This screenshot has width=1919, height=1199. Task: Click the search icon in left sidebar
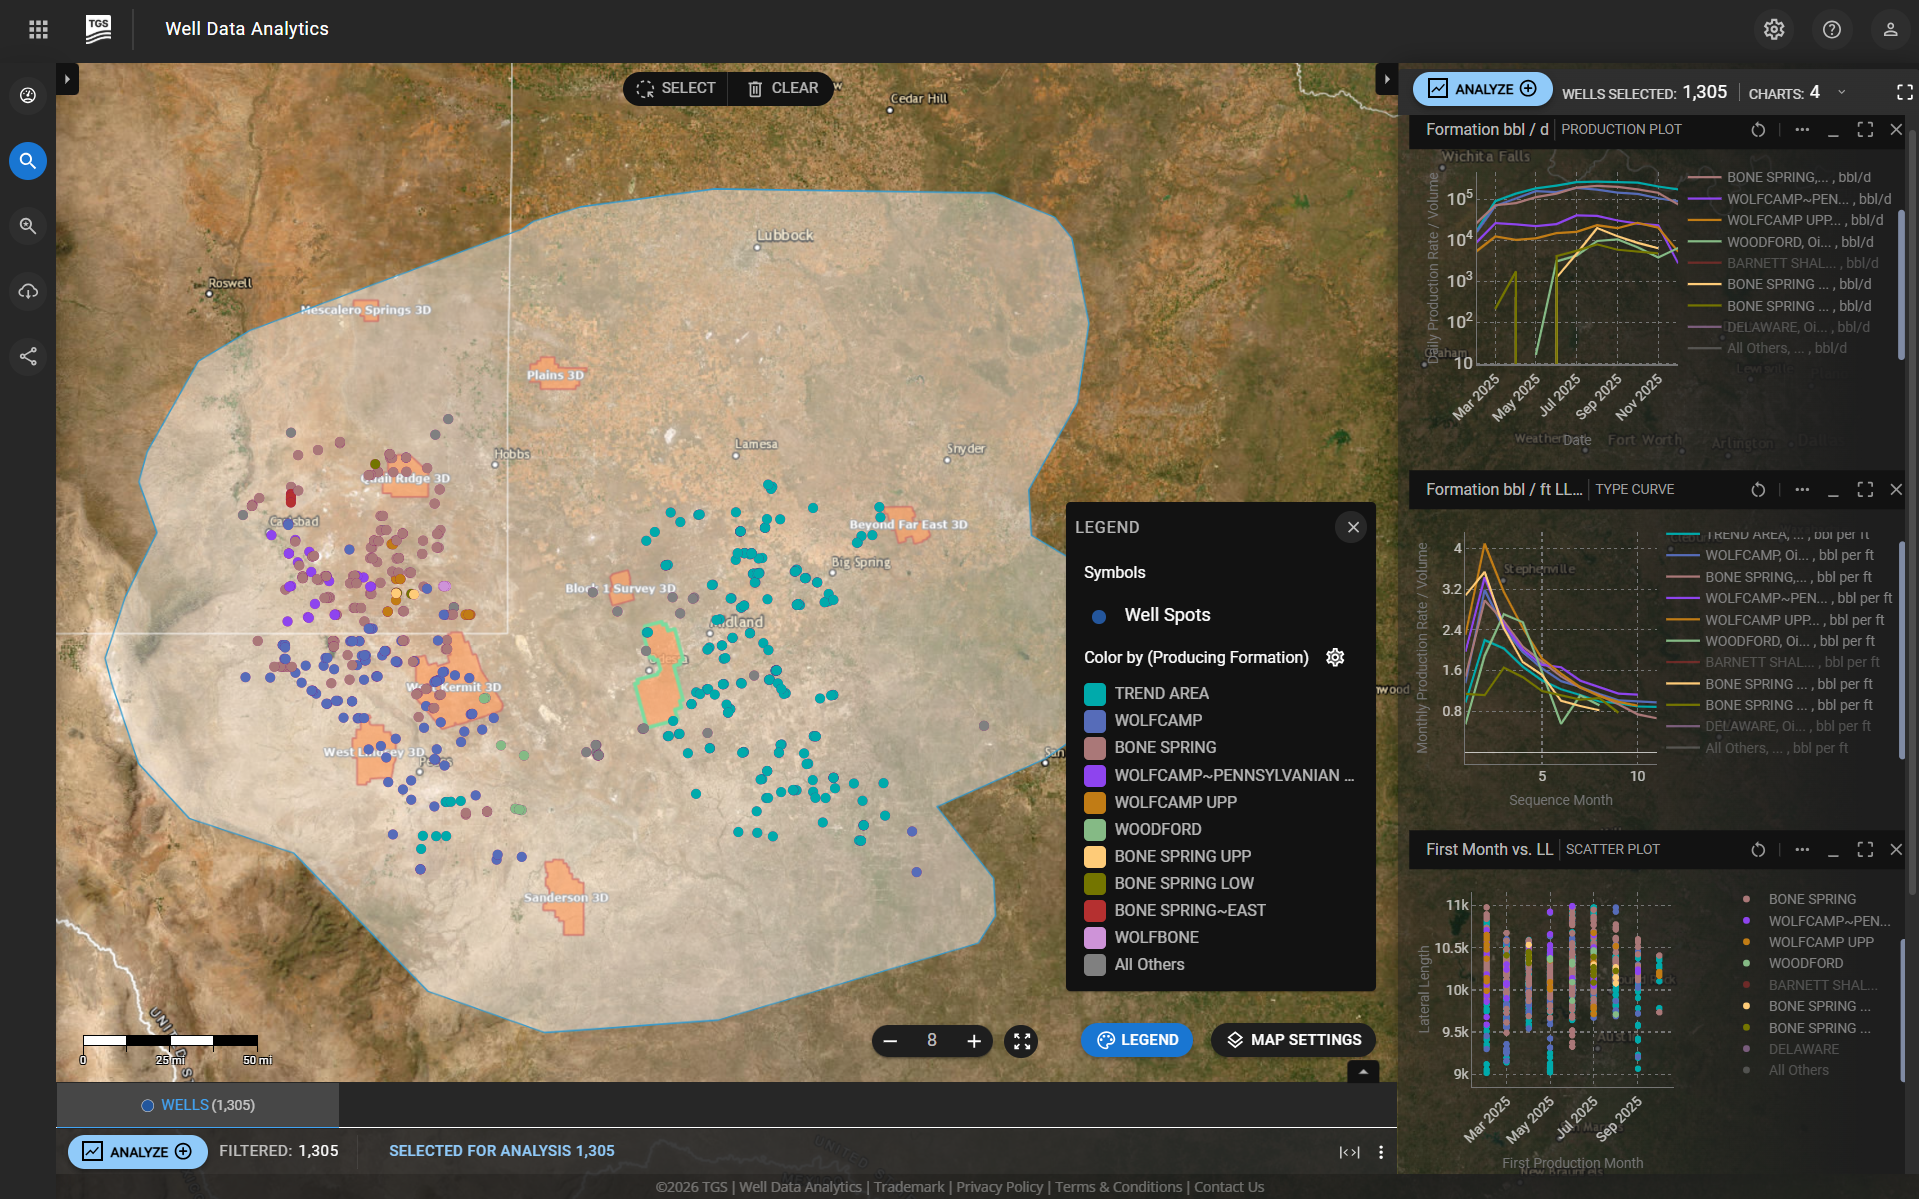[x=28, y=161]
